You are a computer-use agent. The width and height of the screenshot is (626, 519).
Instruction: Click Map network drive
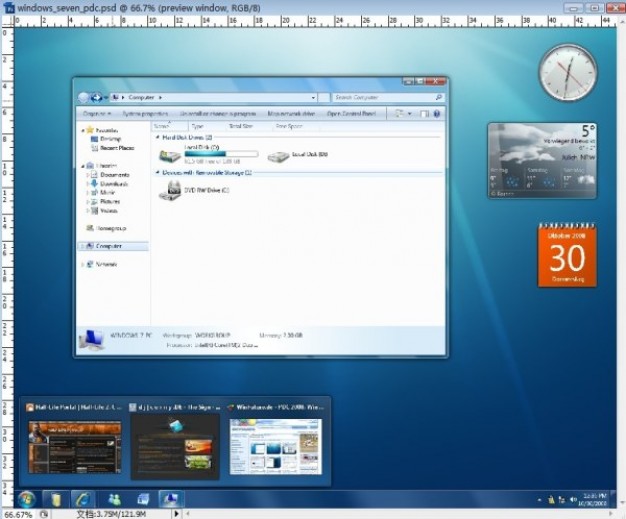(x=291, y=114)
